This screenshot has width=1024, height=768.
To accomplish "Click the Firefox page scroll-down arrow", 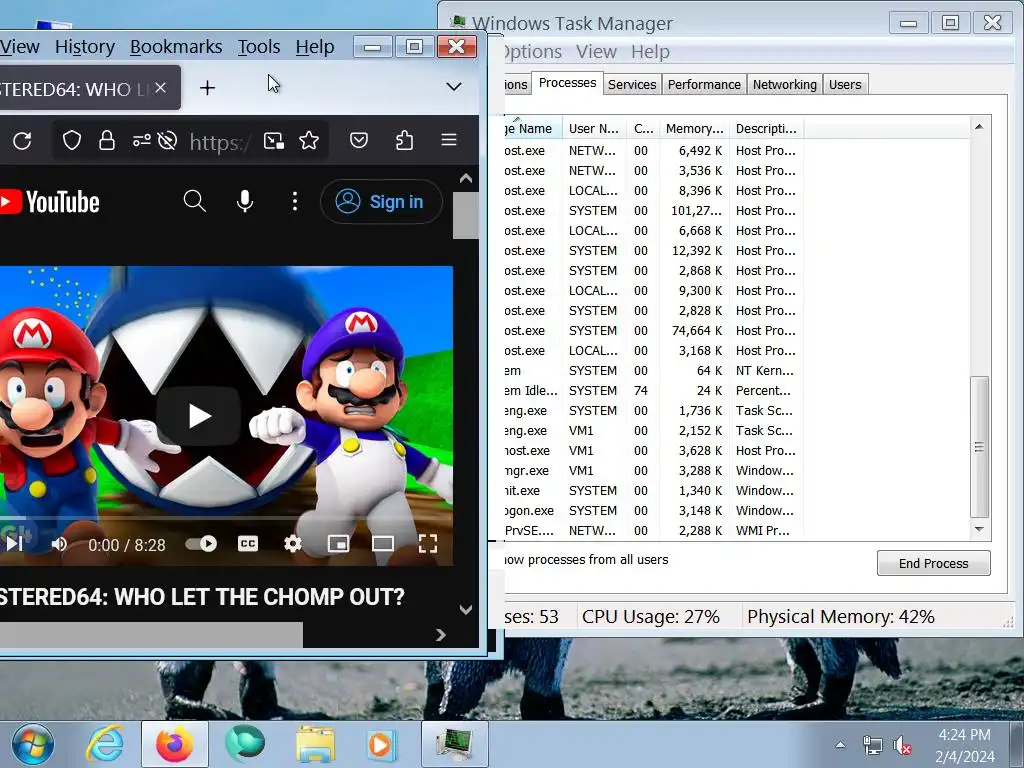I will pos(466,609).
